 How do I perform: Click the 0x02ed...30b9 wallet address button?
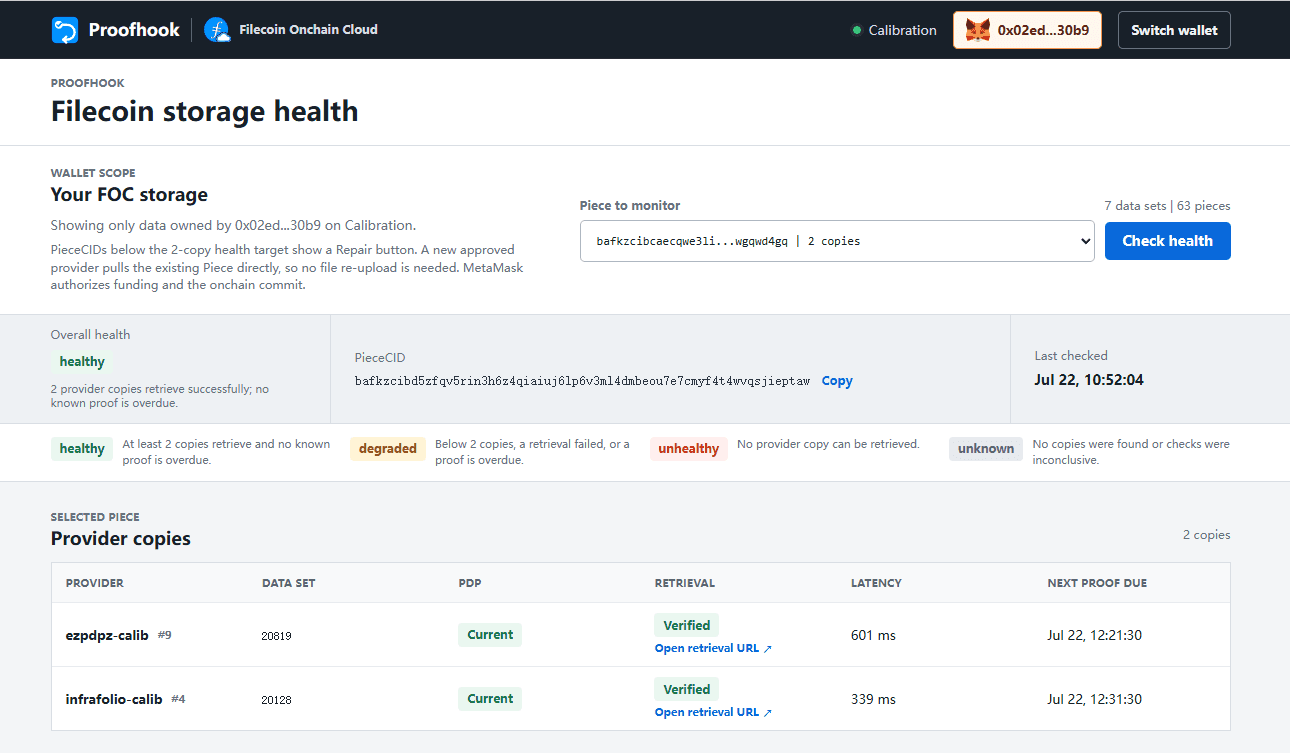point(1027,30)
